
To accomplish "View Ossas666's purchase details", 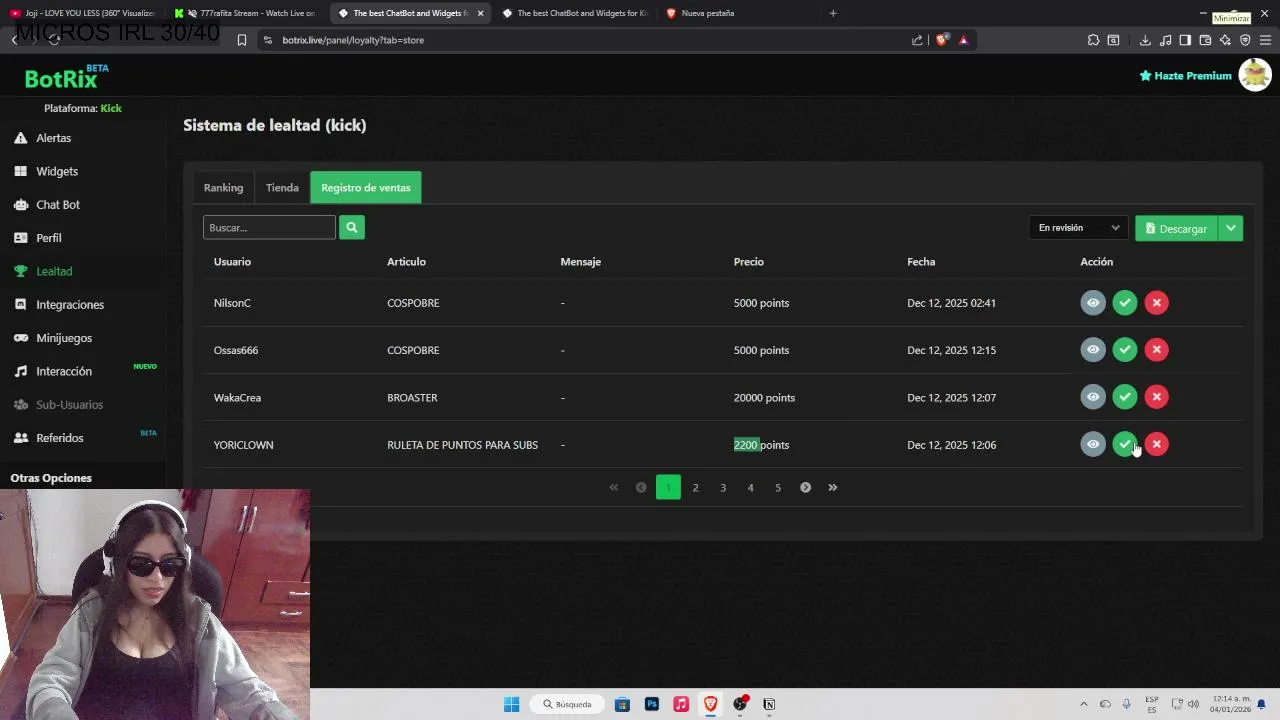I will pyautogui.click(x=1093, y=349).
